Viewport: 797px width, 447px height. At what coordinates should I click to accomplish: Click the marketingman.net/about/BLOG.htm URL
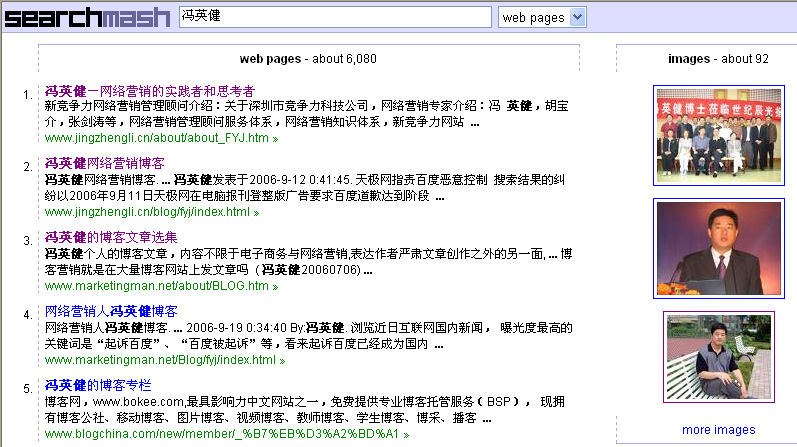156,286
